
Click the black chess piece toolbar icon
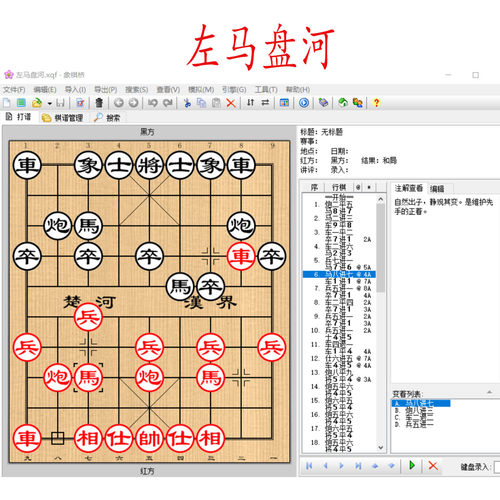(99, 103)
